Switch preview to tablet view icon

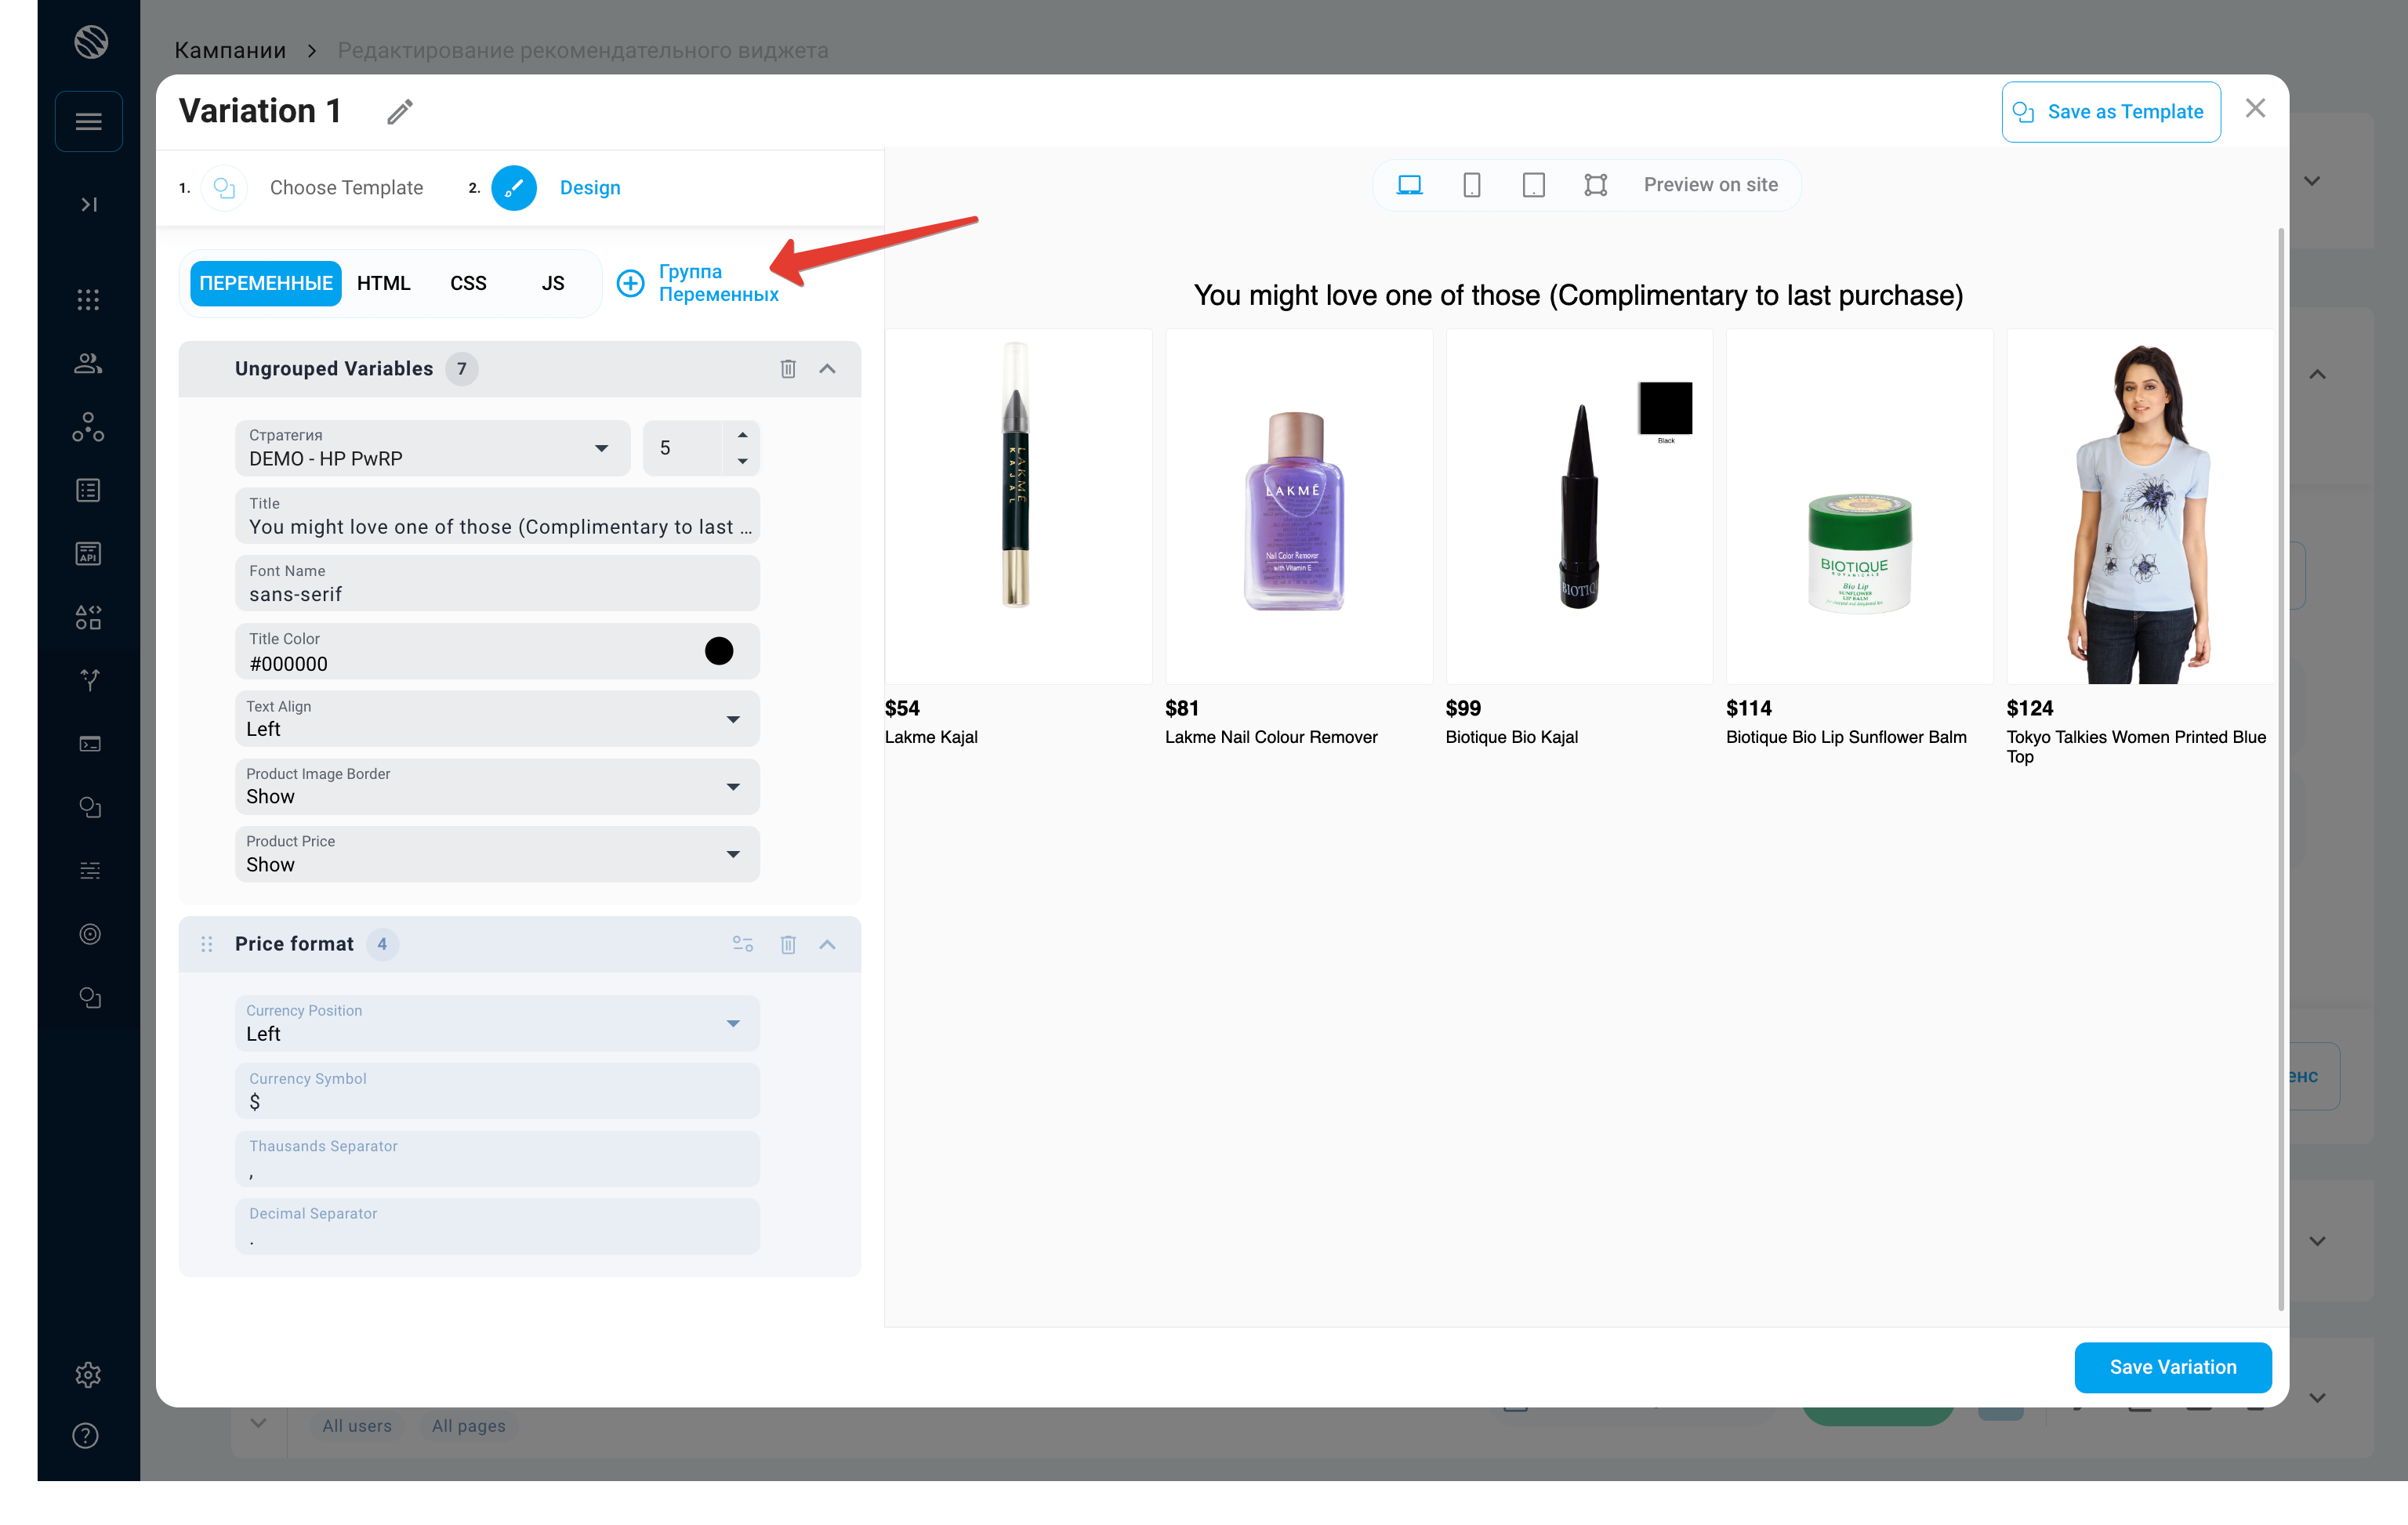(x=1533, y=185)
